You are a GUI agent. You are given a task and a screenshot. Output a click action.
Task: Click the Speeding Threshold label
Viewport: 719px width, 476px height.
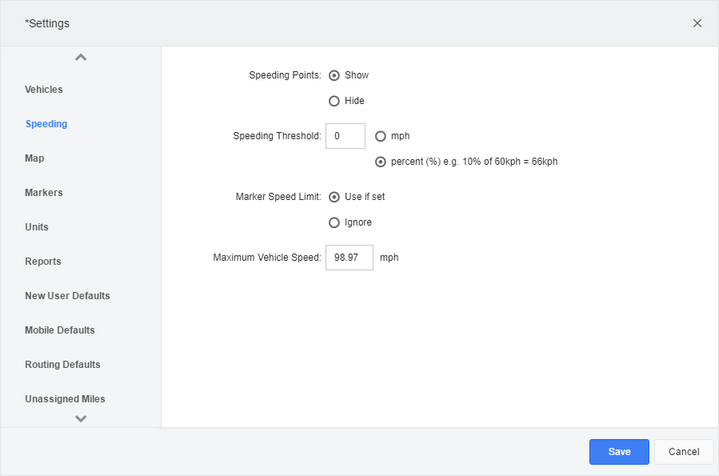277,136
